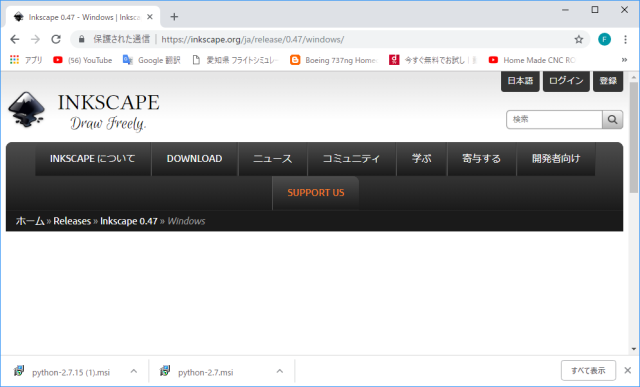Go to Releases breadcrumb link
The height and width of the screenshot is (387, 640).
72,221
